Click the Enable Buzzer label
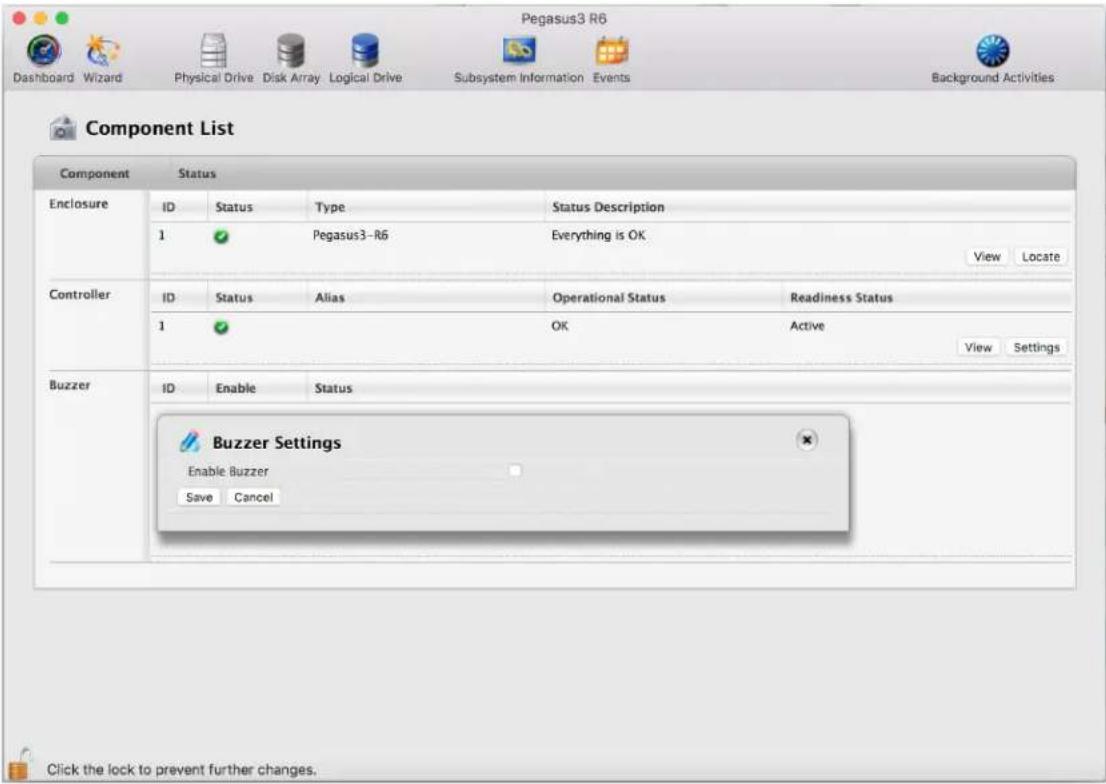The image size is (1106, 784). point(228,471)
